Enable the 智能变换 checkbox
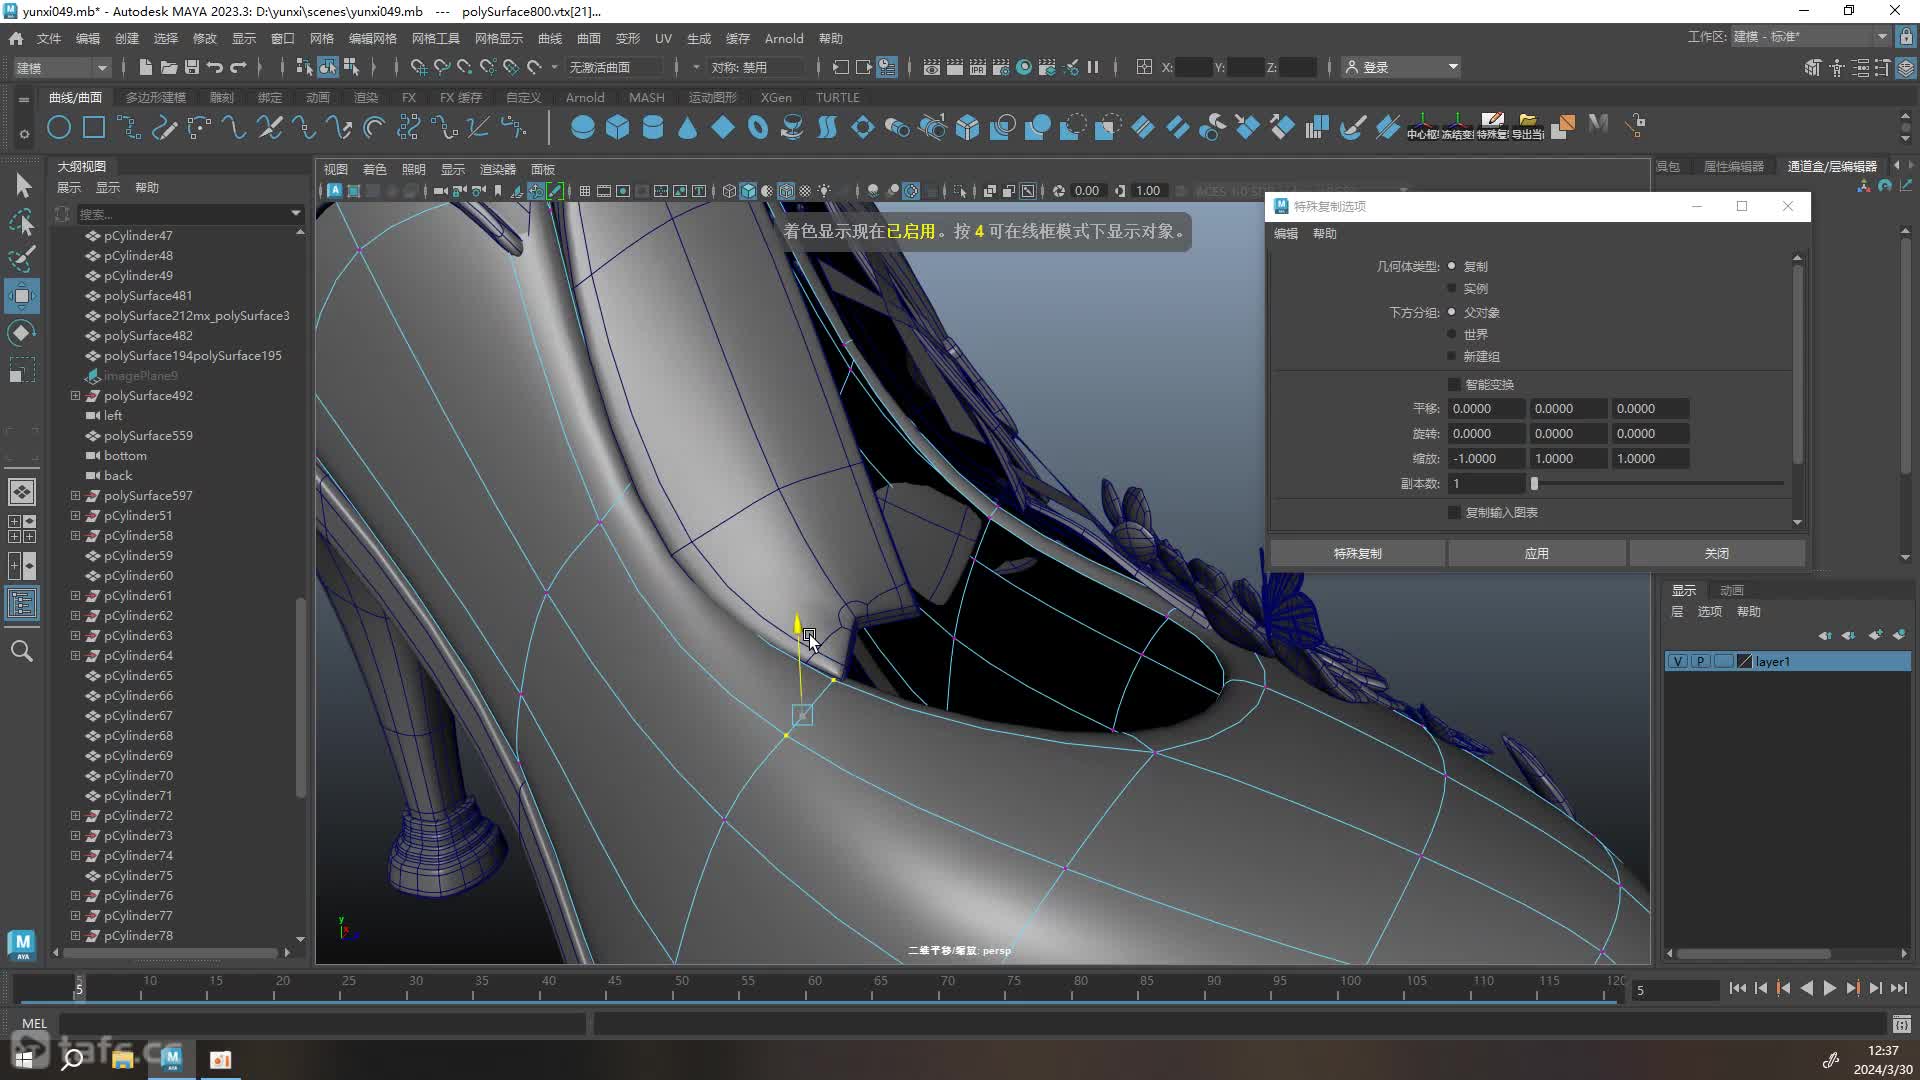 click(x=1454, y=384)
